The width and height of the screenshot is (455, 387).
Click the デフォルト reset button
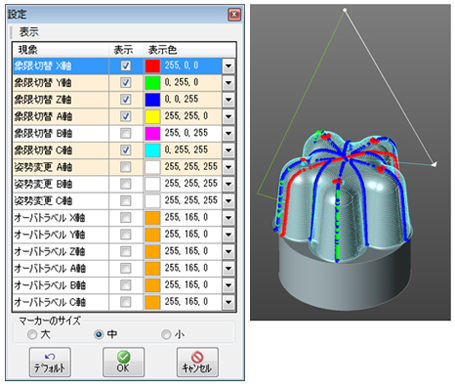tap(50, 362)
